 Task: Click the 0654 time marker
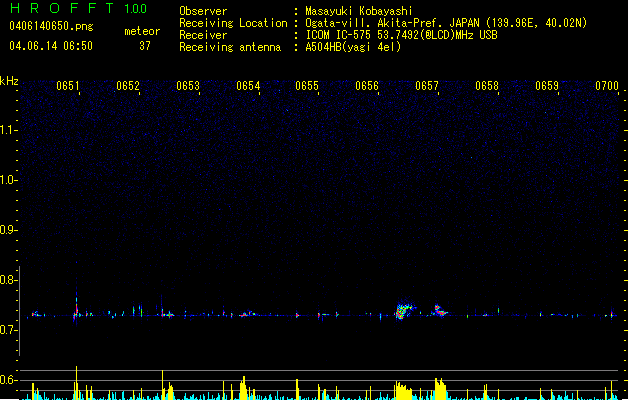[248, 86]
